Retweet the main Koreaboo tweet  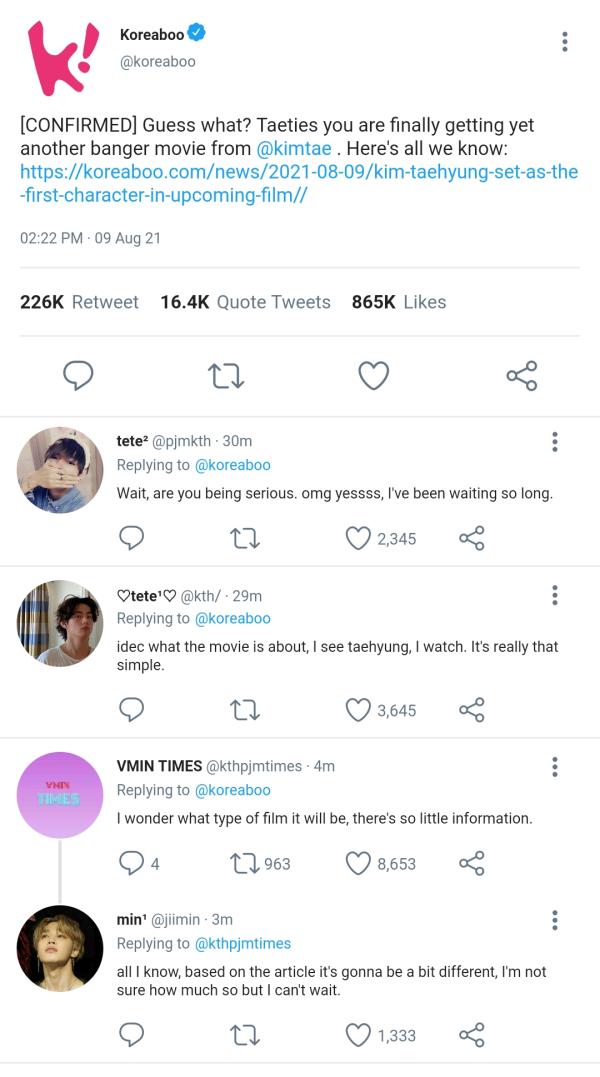click(x=226, y=376)
